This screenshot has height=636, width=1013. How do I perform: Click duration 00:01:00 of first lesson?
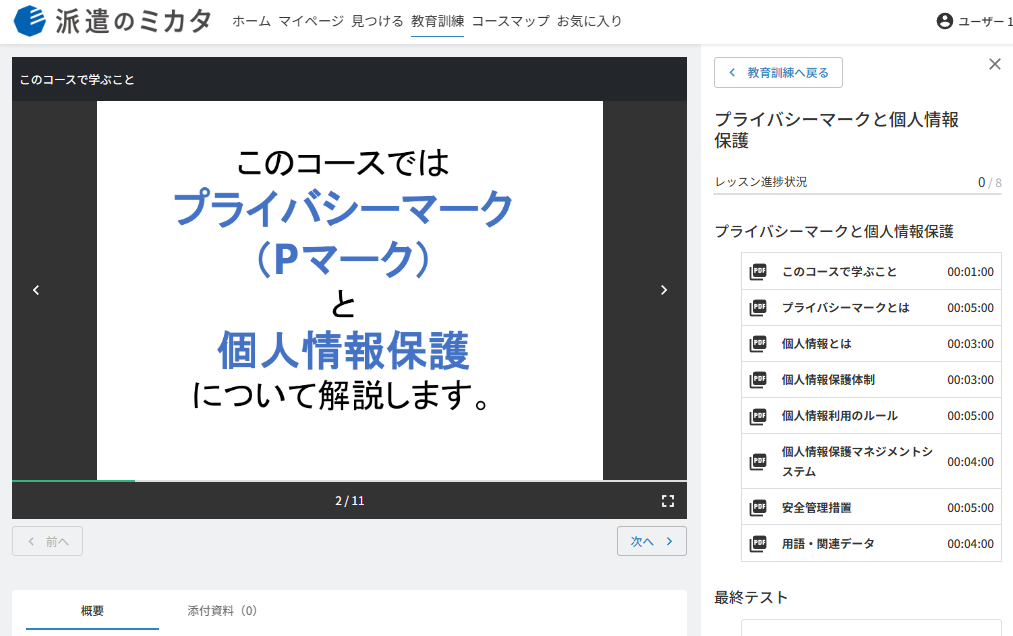(x=970, y=272)
